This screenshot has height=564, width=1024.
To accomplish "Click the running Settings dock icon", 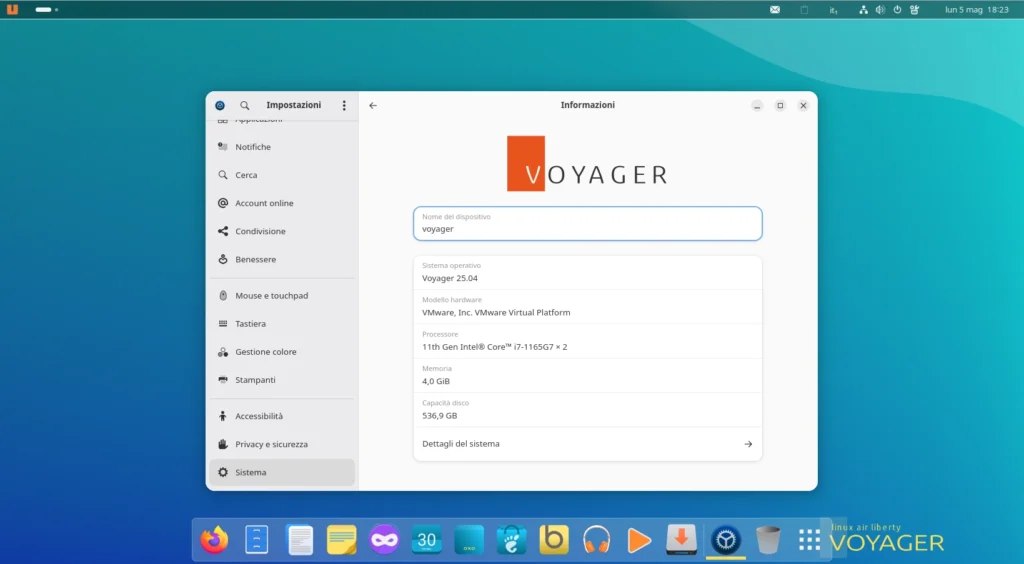I will click(726, 540).
